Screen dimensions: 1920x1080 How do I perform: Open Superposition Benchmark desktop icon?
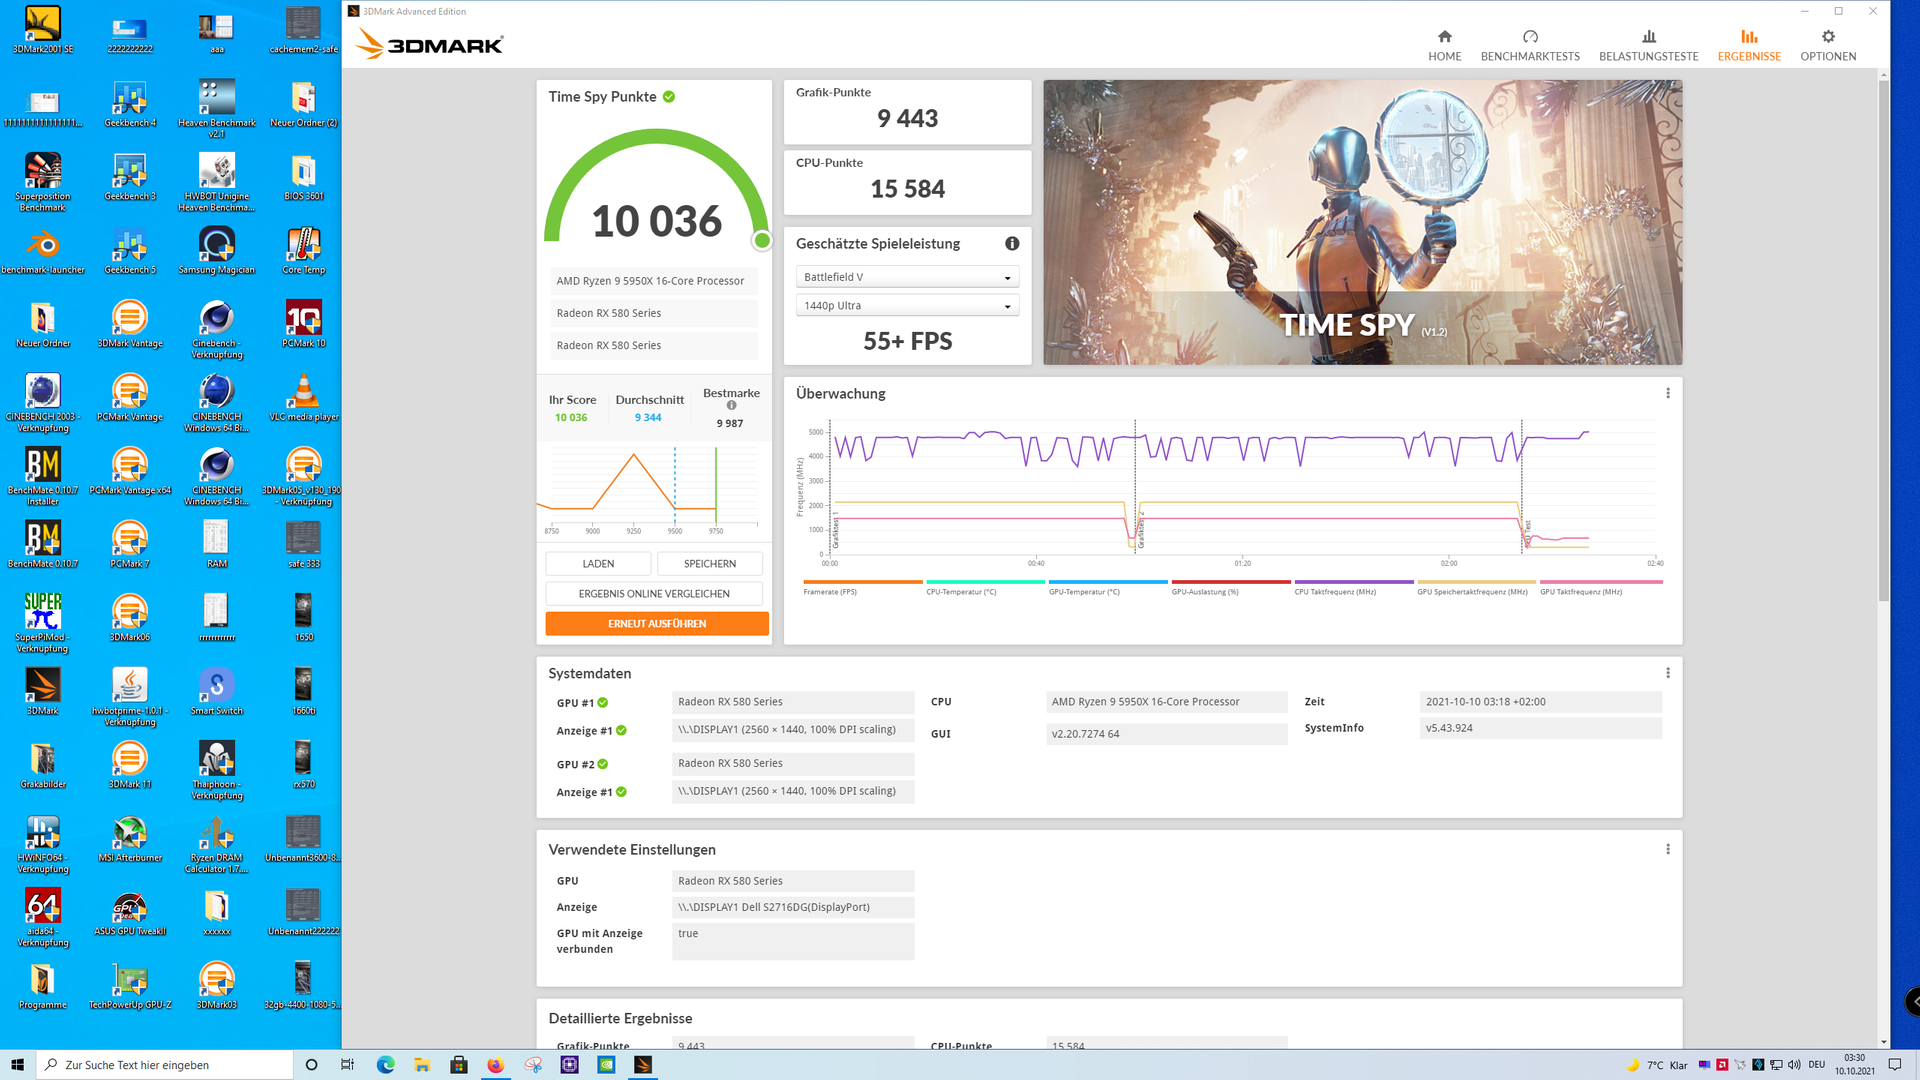[43, 182]
